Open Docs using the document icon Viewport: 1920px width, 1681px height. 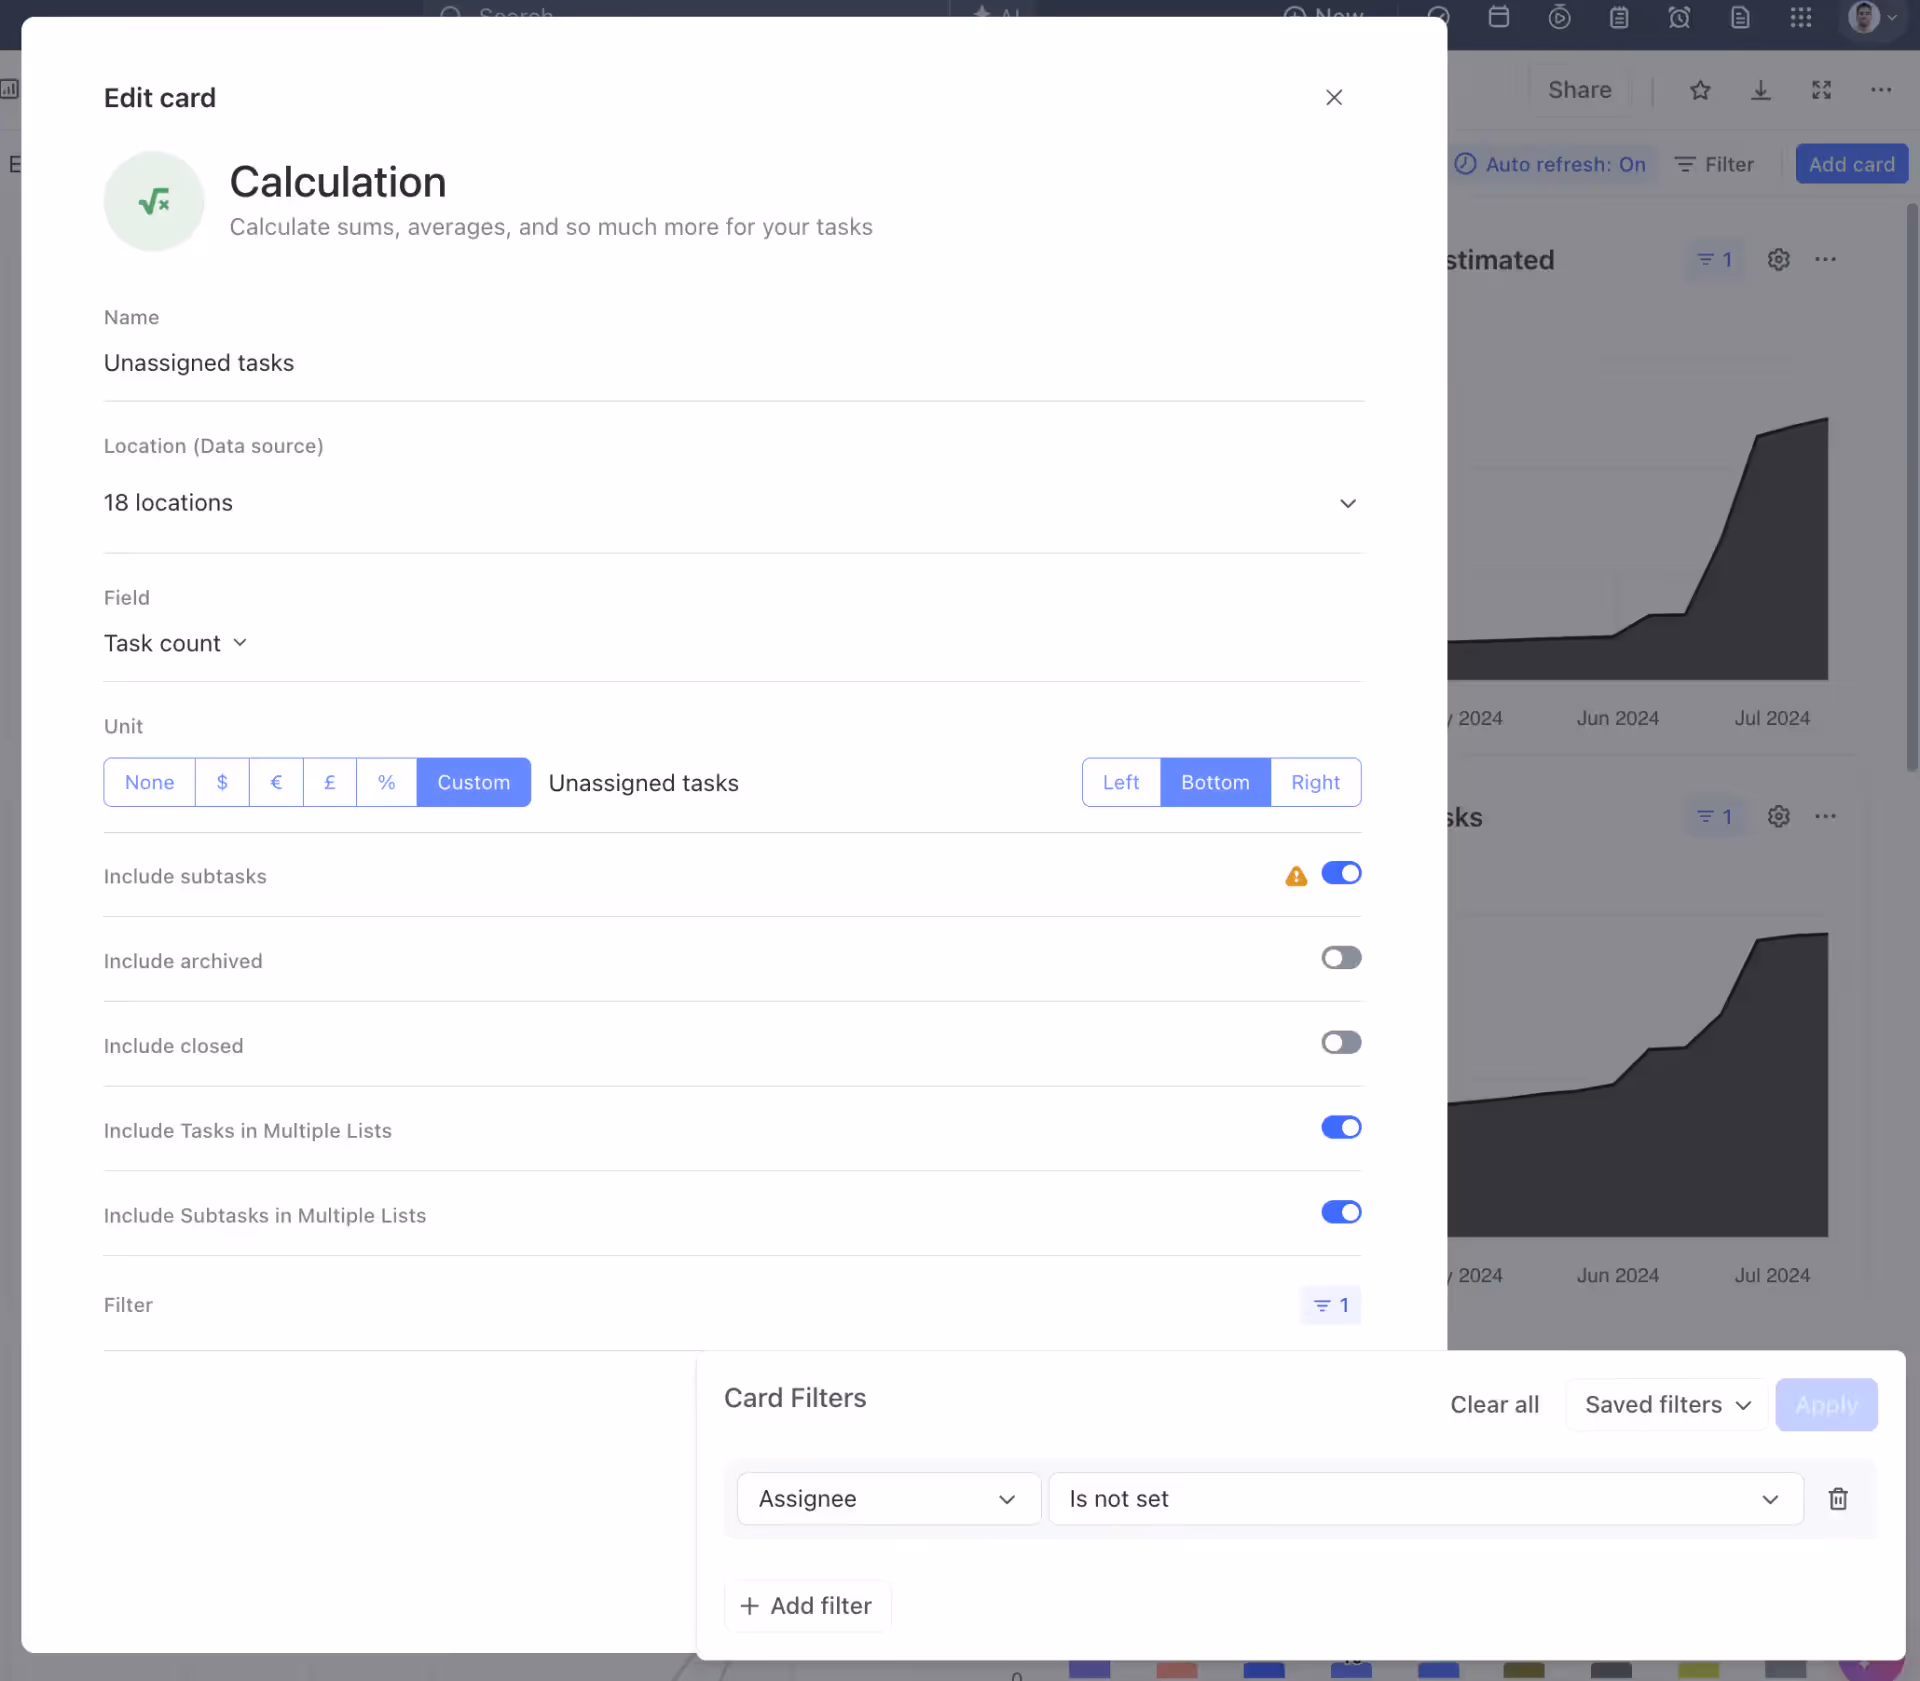pos(1740,17)
